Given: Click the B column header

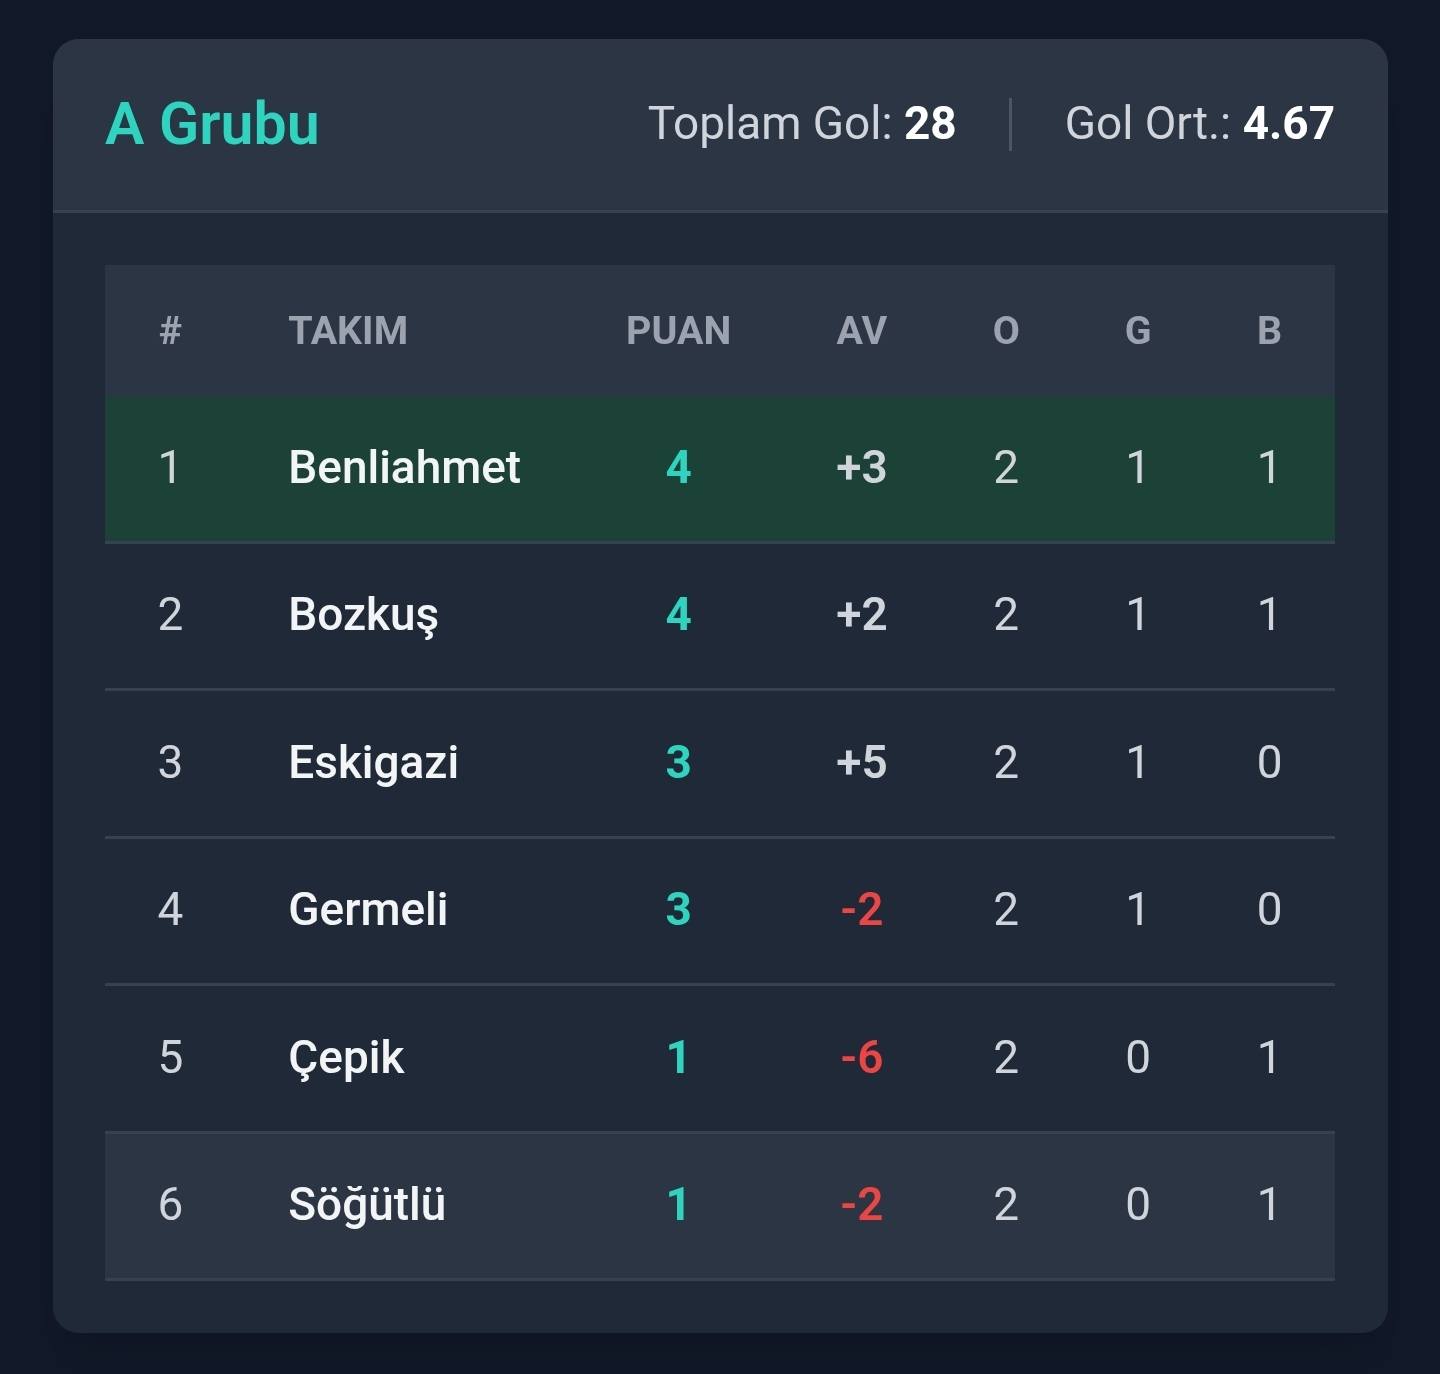Looking at the screenshot, I should (x=1269, y=331).
